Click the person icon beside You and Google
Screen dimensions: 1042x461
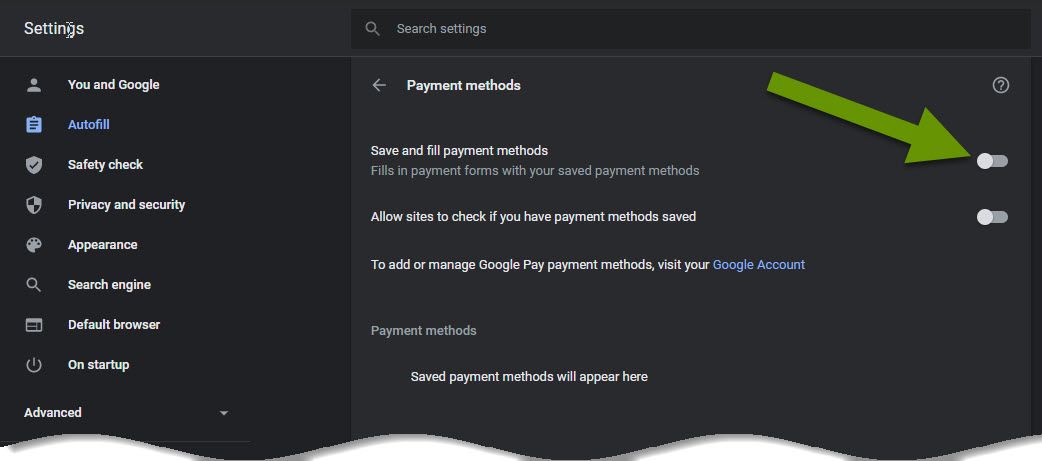click(x=33, y=85)
